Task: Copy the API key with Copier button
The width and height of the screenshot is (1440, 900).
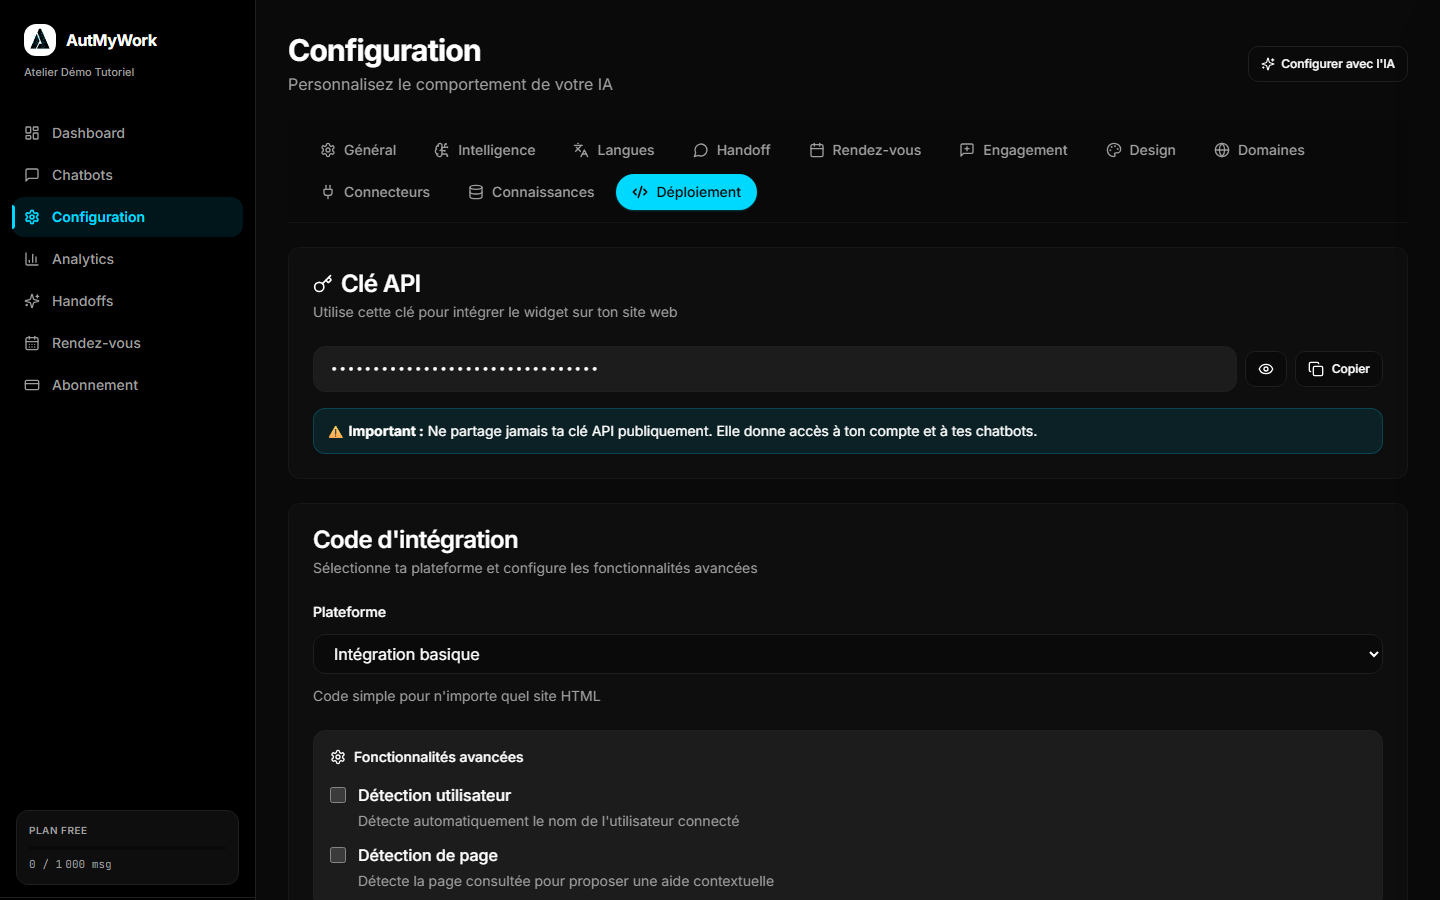Action: point(1339,369)
